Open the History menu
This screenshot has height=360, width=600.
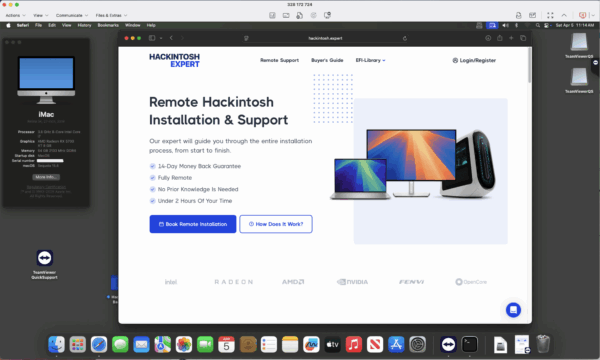(84, 25)
